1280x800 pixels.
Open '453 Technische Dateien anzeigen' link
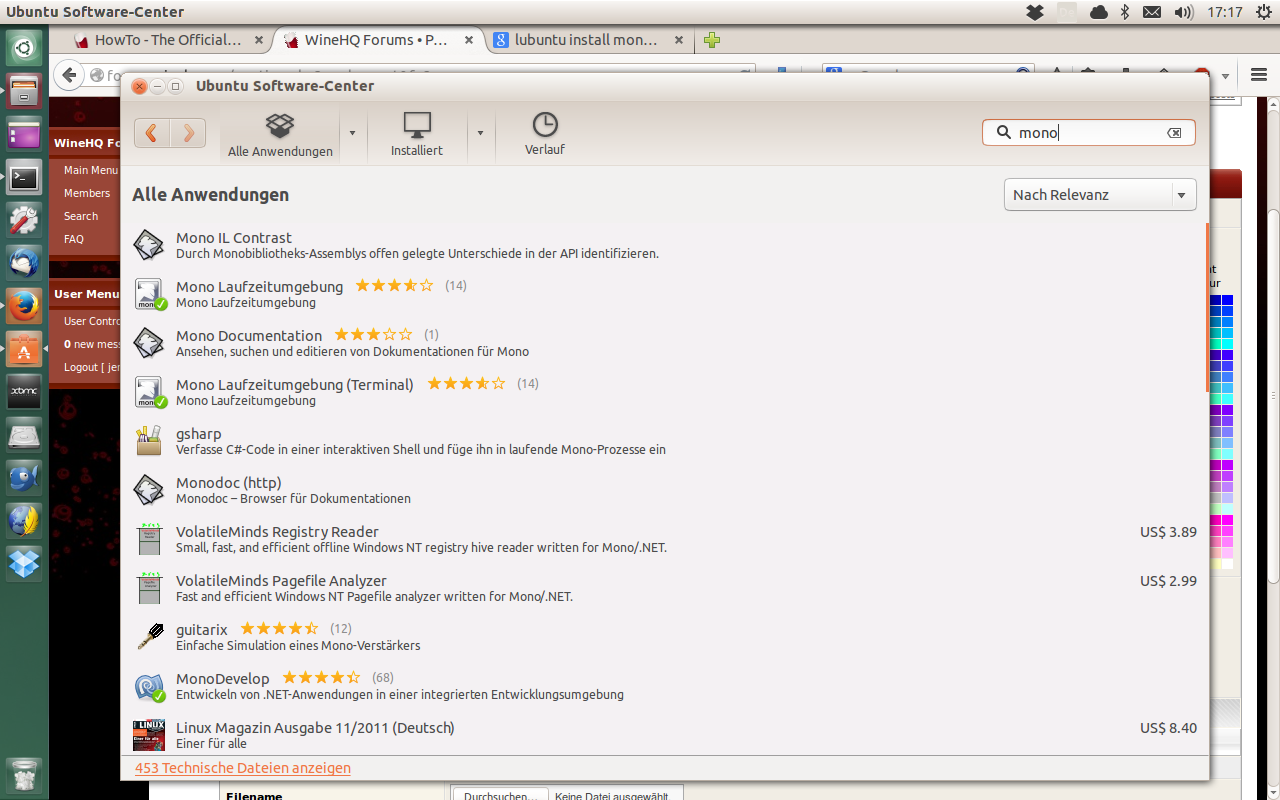(x=243, y=768)
